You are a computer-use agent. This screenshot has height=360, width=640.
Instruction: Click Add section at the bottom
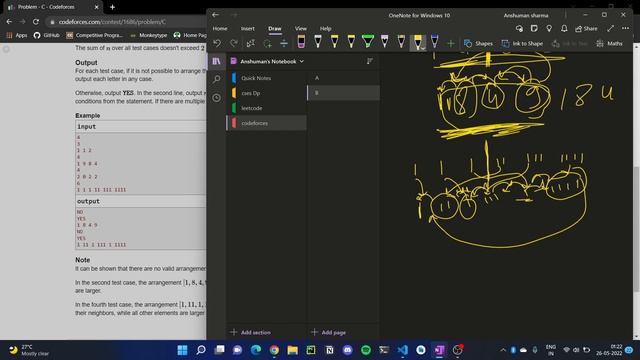coord(250,332)
